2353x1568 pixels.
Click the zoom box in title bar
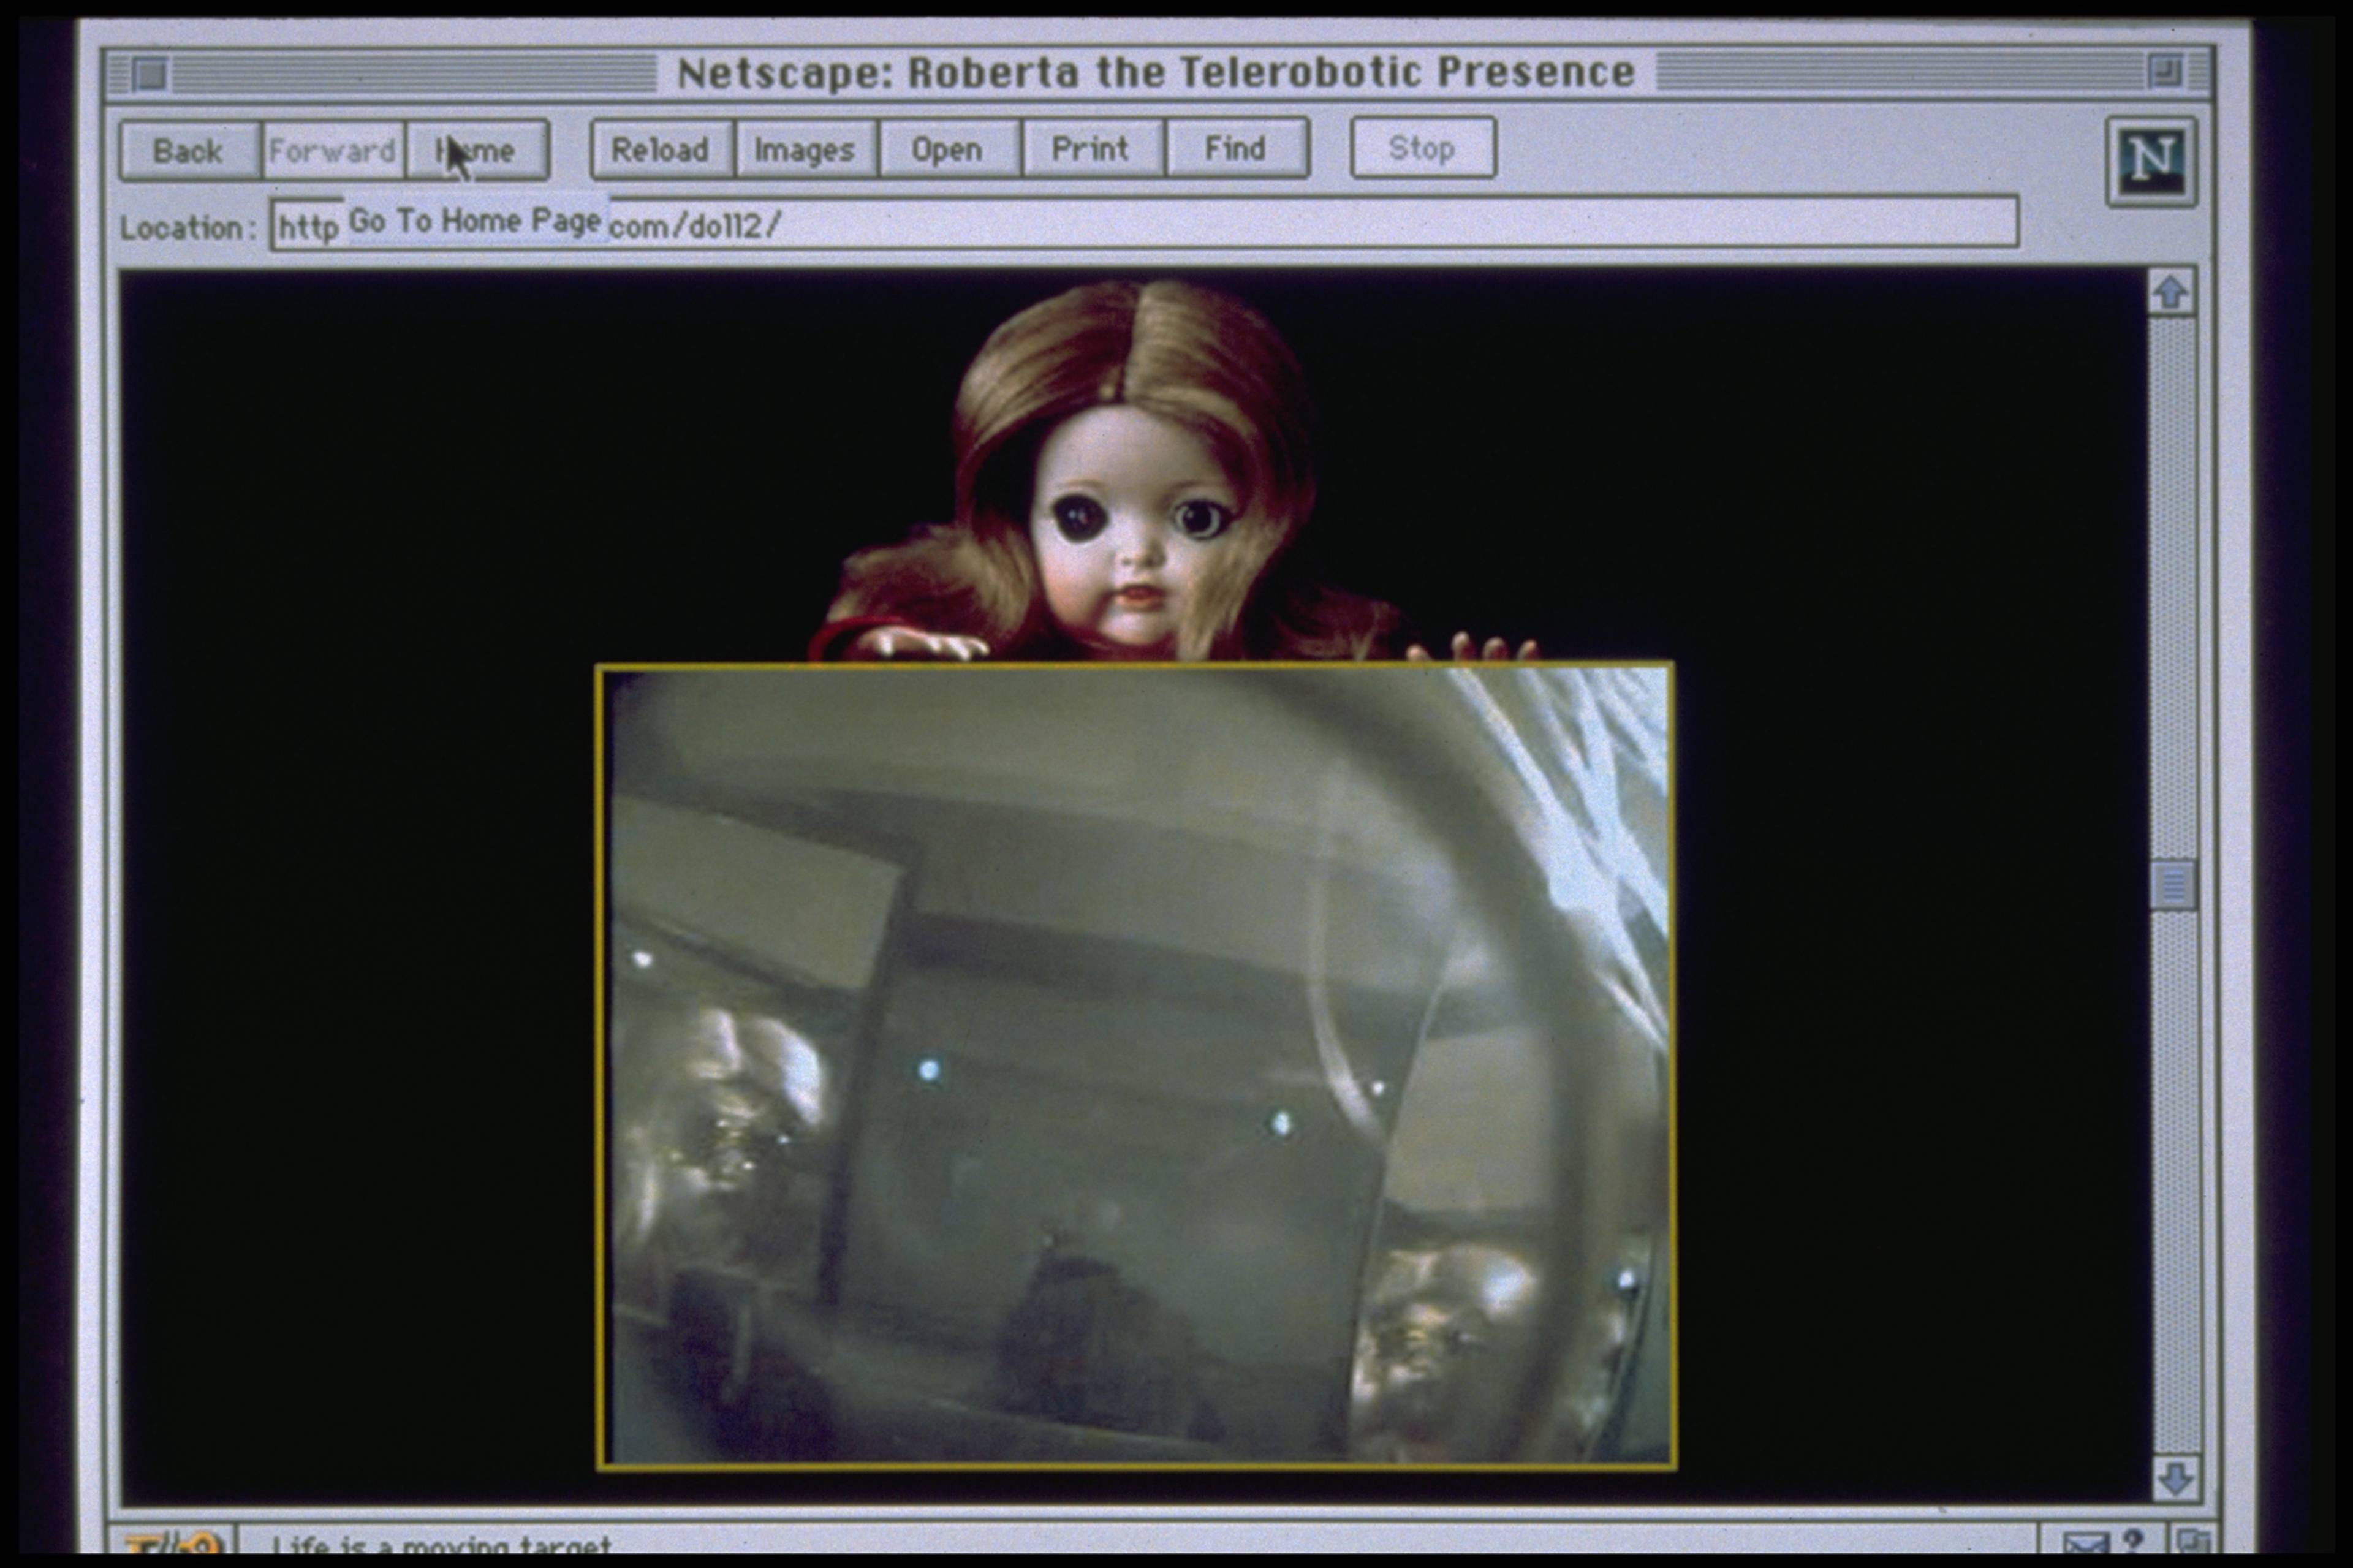tap(2165, 72)
